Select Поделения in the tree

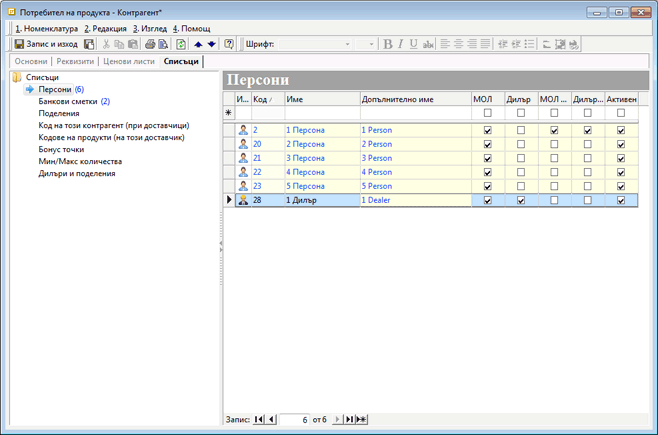59,113
